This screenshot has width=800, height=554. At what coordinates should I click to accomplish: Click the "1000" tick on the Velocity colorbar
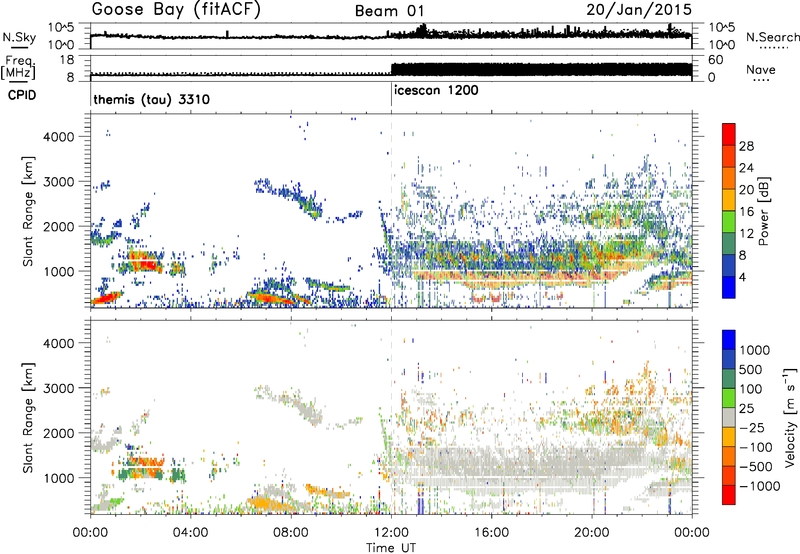point(754,350)
